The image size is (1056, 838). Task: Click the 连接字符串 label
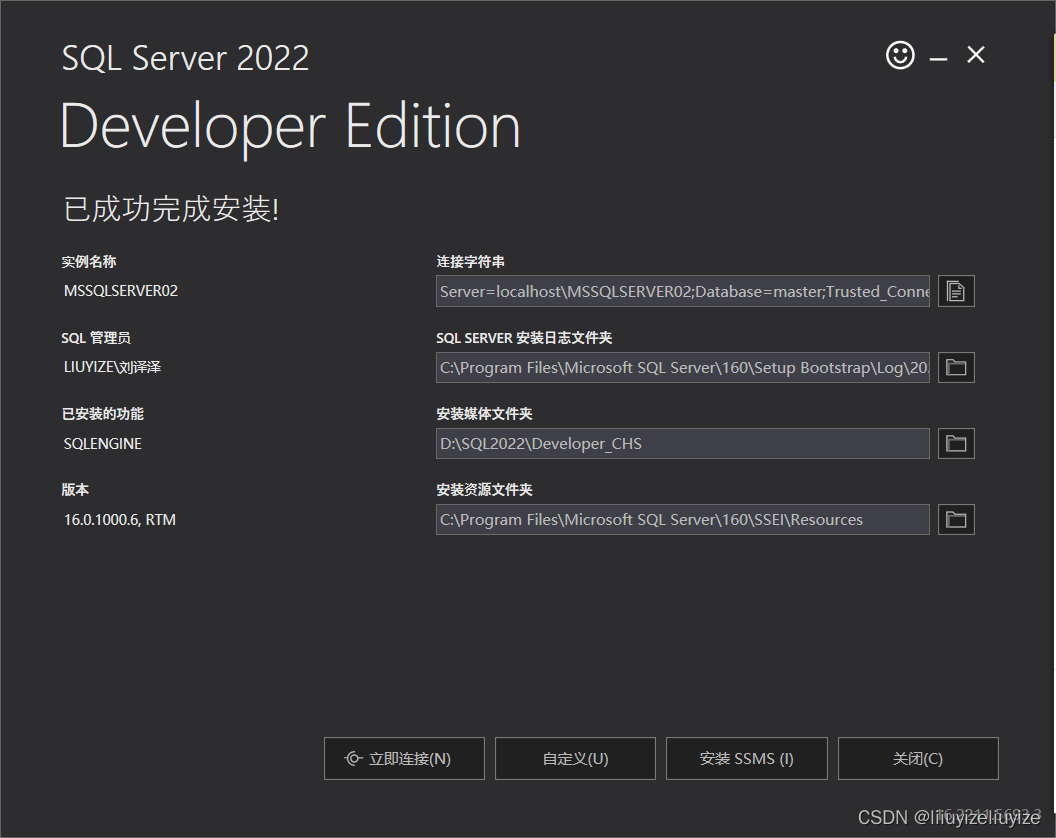coord(470,261)
